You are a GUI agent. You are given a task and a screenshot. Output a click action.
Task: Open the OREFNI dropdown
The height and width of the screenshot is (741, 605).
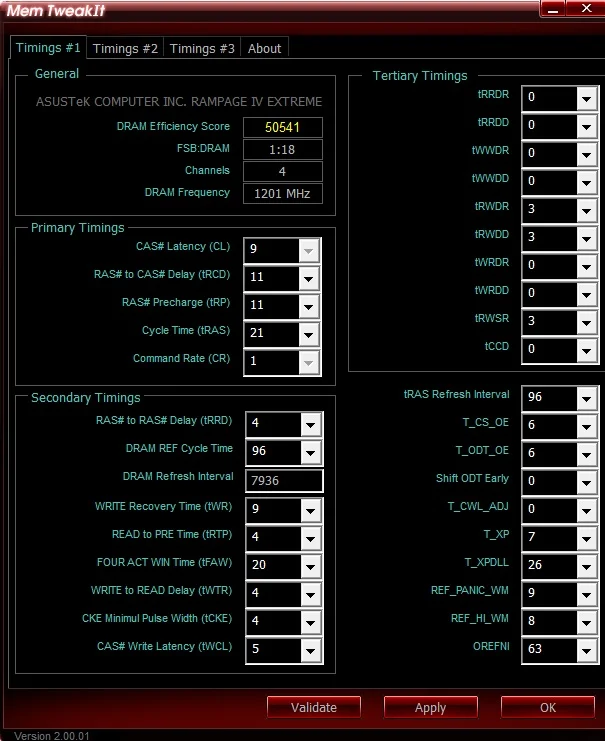click(x=586, y=650)
